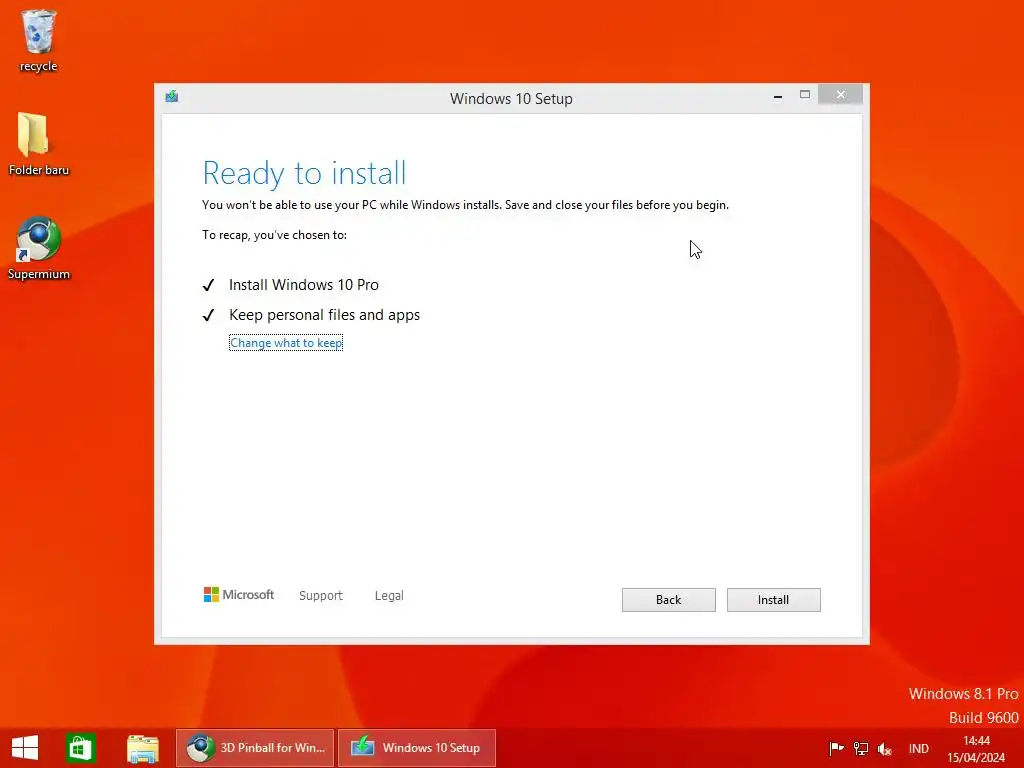Minimize the Windows 10 Setup window

click(777, 96)
